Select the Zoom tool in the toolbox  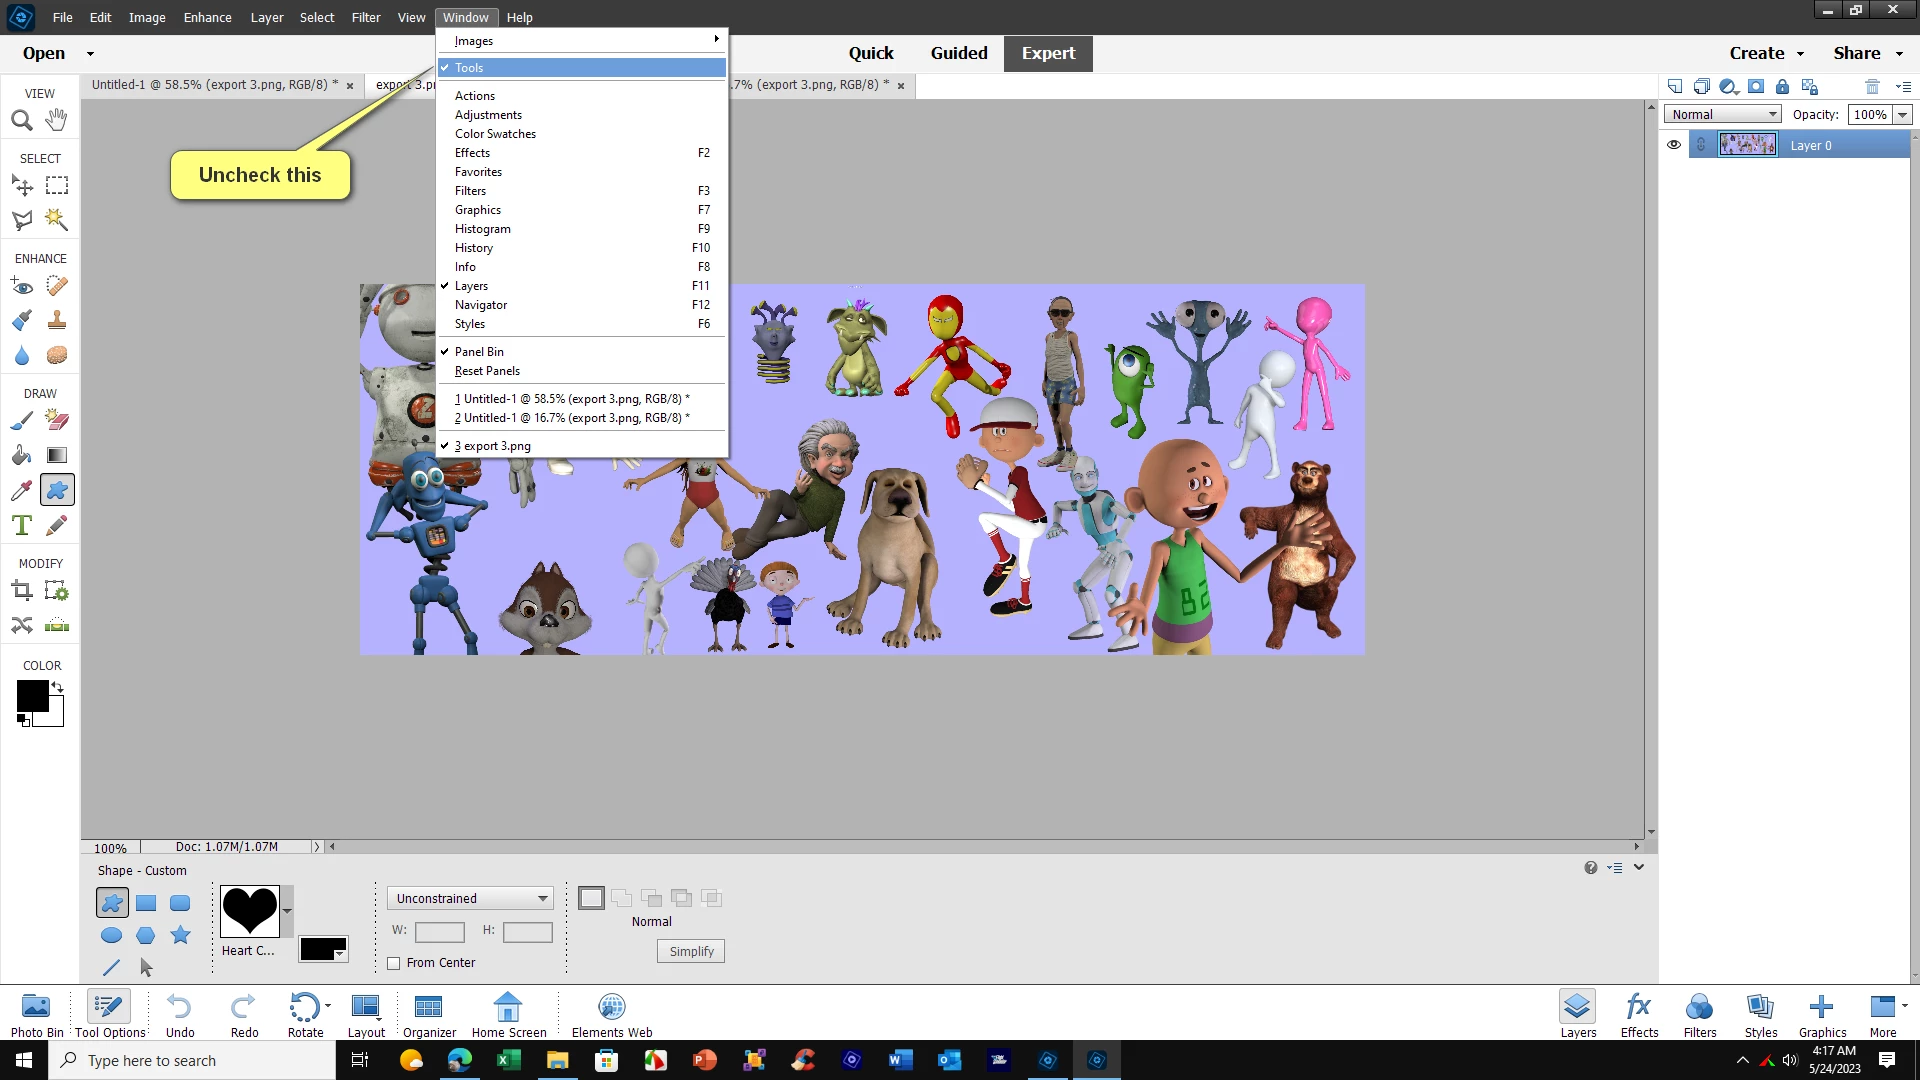[22, 120]
